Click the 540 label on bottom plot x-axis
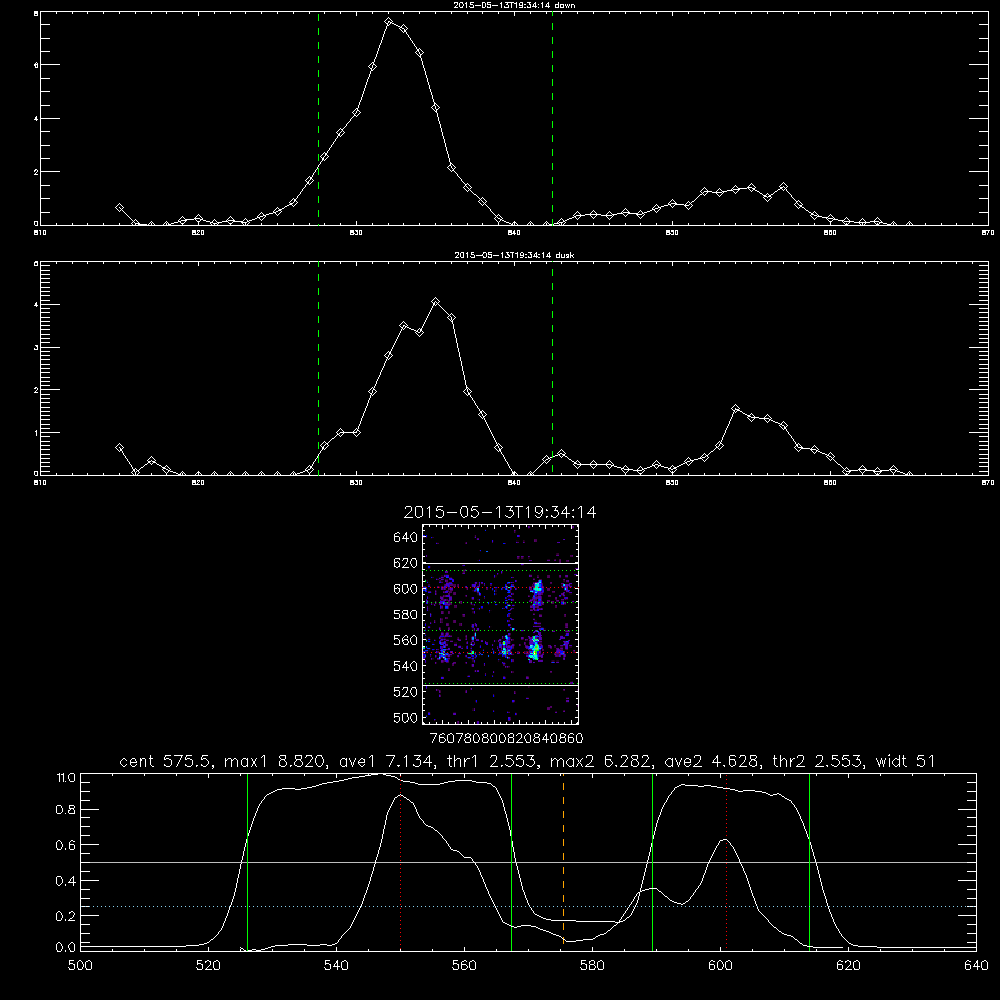 (336, 966)
